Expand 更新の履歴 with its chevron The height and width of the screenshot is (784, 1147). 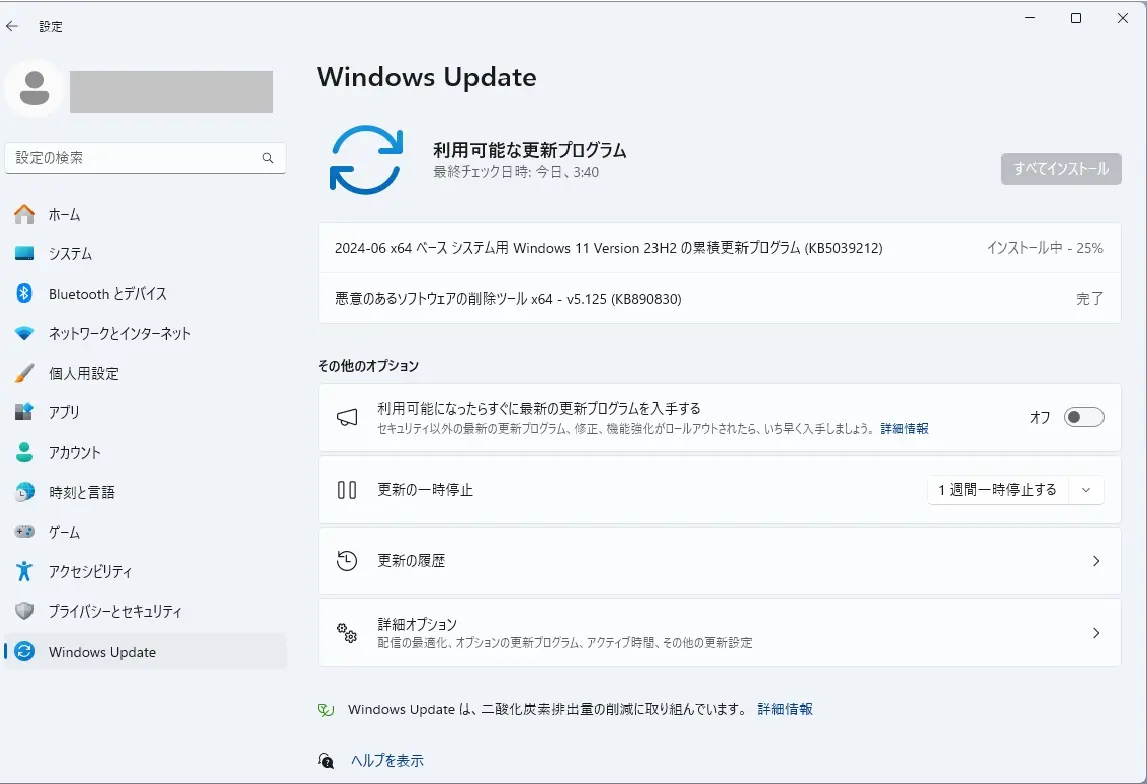tap(1095, 561)
